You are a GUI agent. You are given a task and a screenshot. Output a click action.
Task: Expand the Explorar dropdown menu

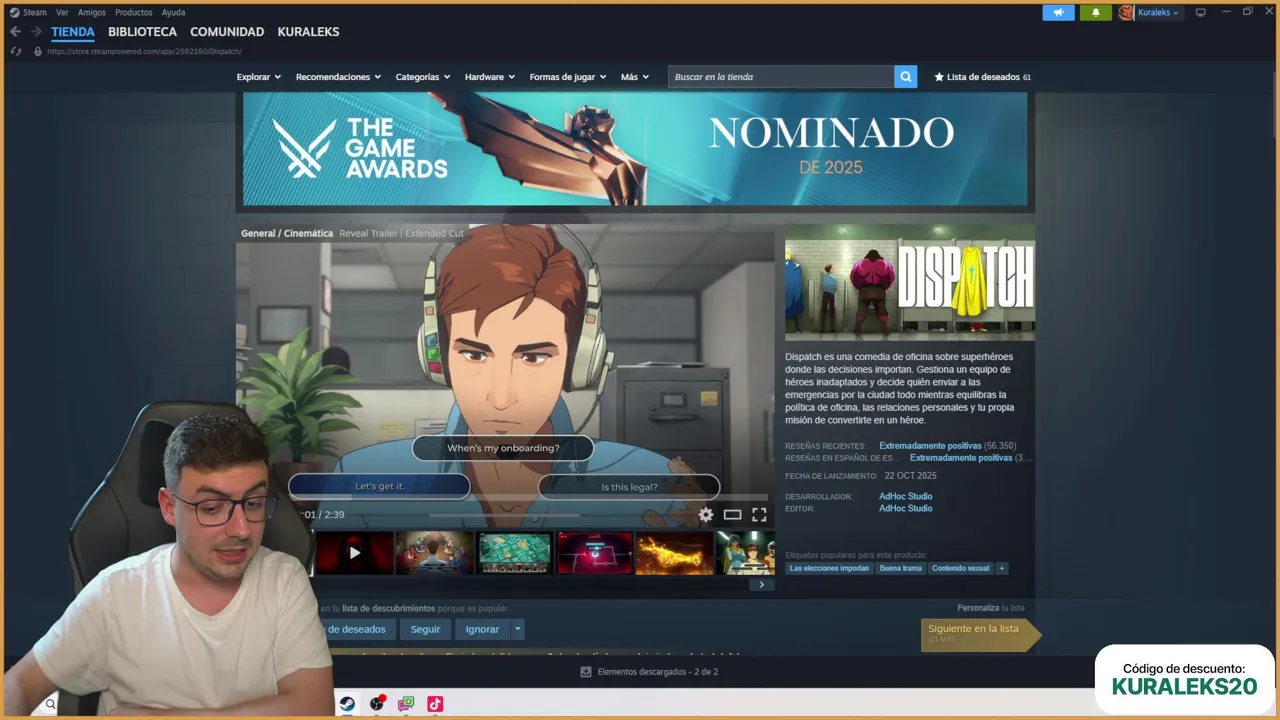(x=258, y=77)
